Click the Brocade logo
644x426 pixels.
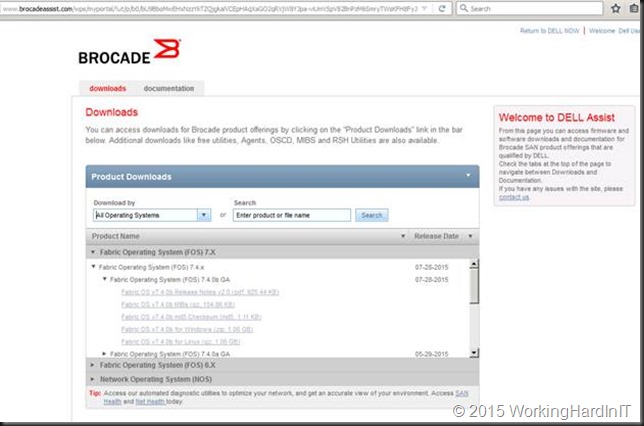click(x=129, y=52)
